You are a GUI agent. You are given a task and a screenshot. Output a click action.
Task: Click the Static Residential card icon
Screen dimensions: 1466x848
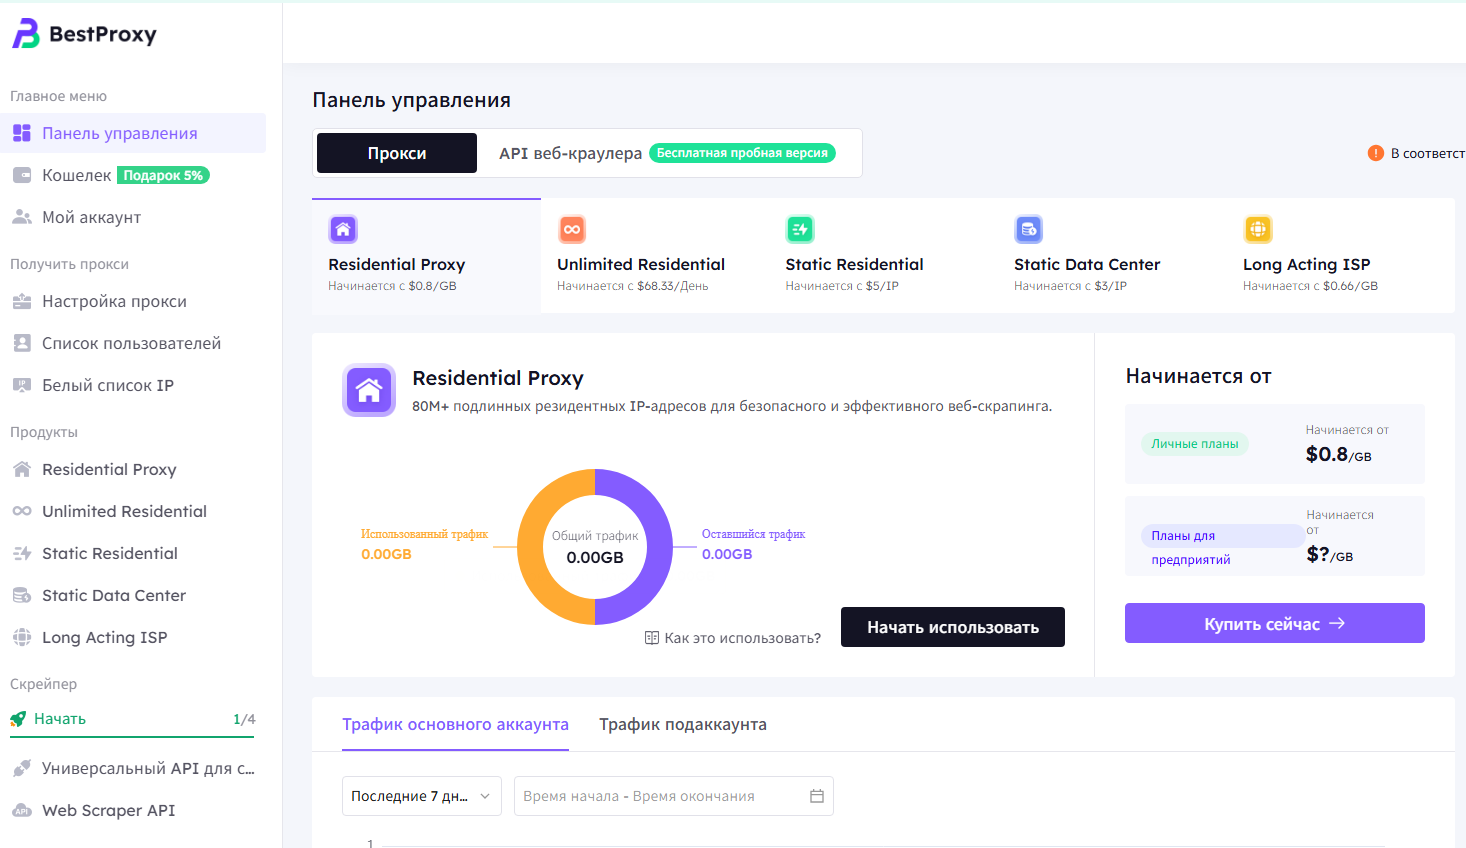[x=800, y=229]
